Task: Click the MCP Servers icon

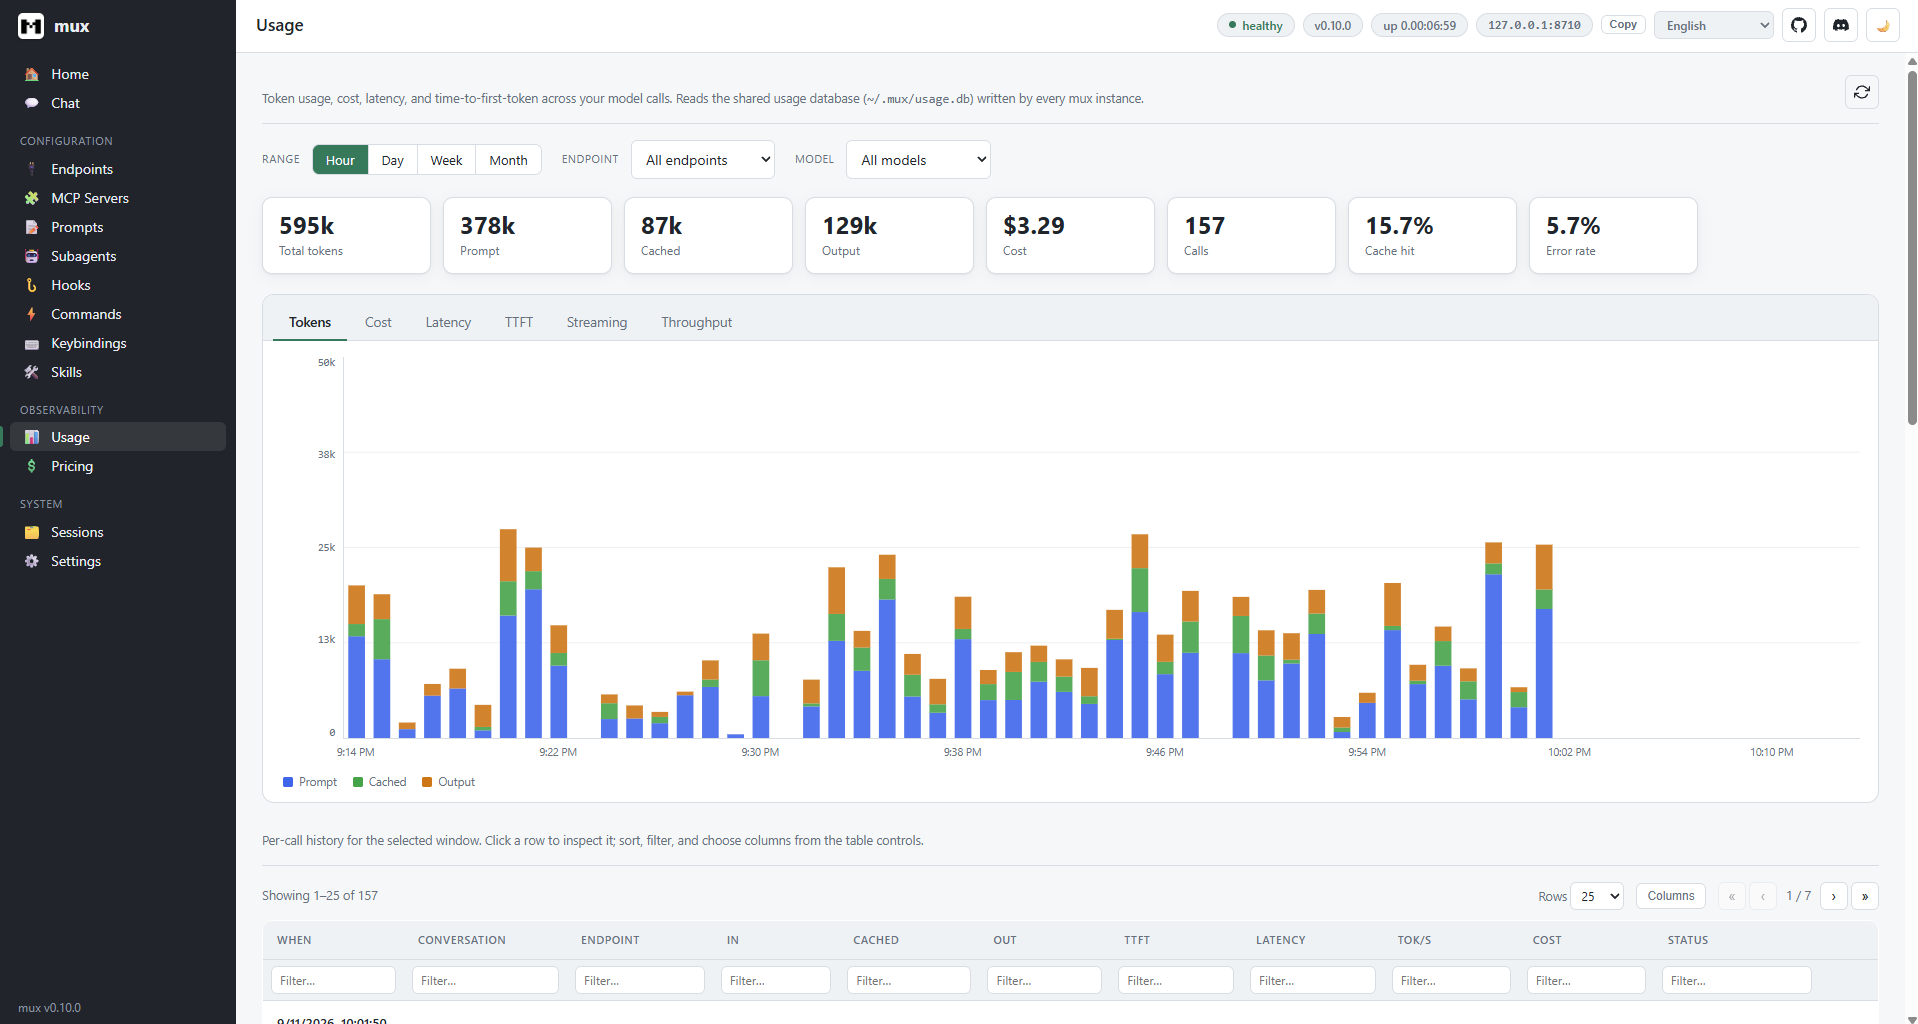Action: 32,198
